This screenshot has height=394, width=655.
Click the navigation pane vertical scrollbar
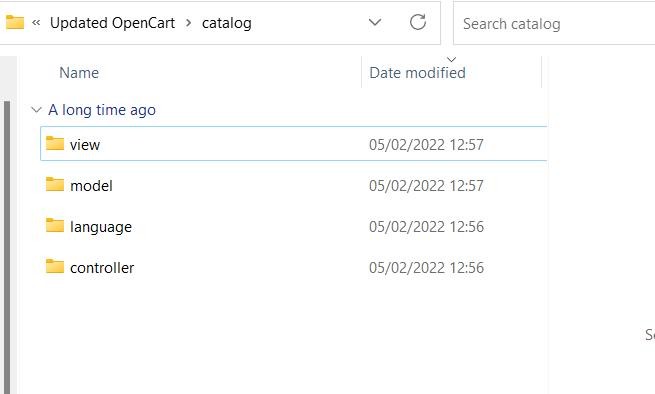coord(7,247)
